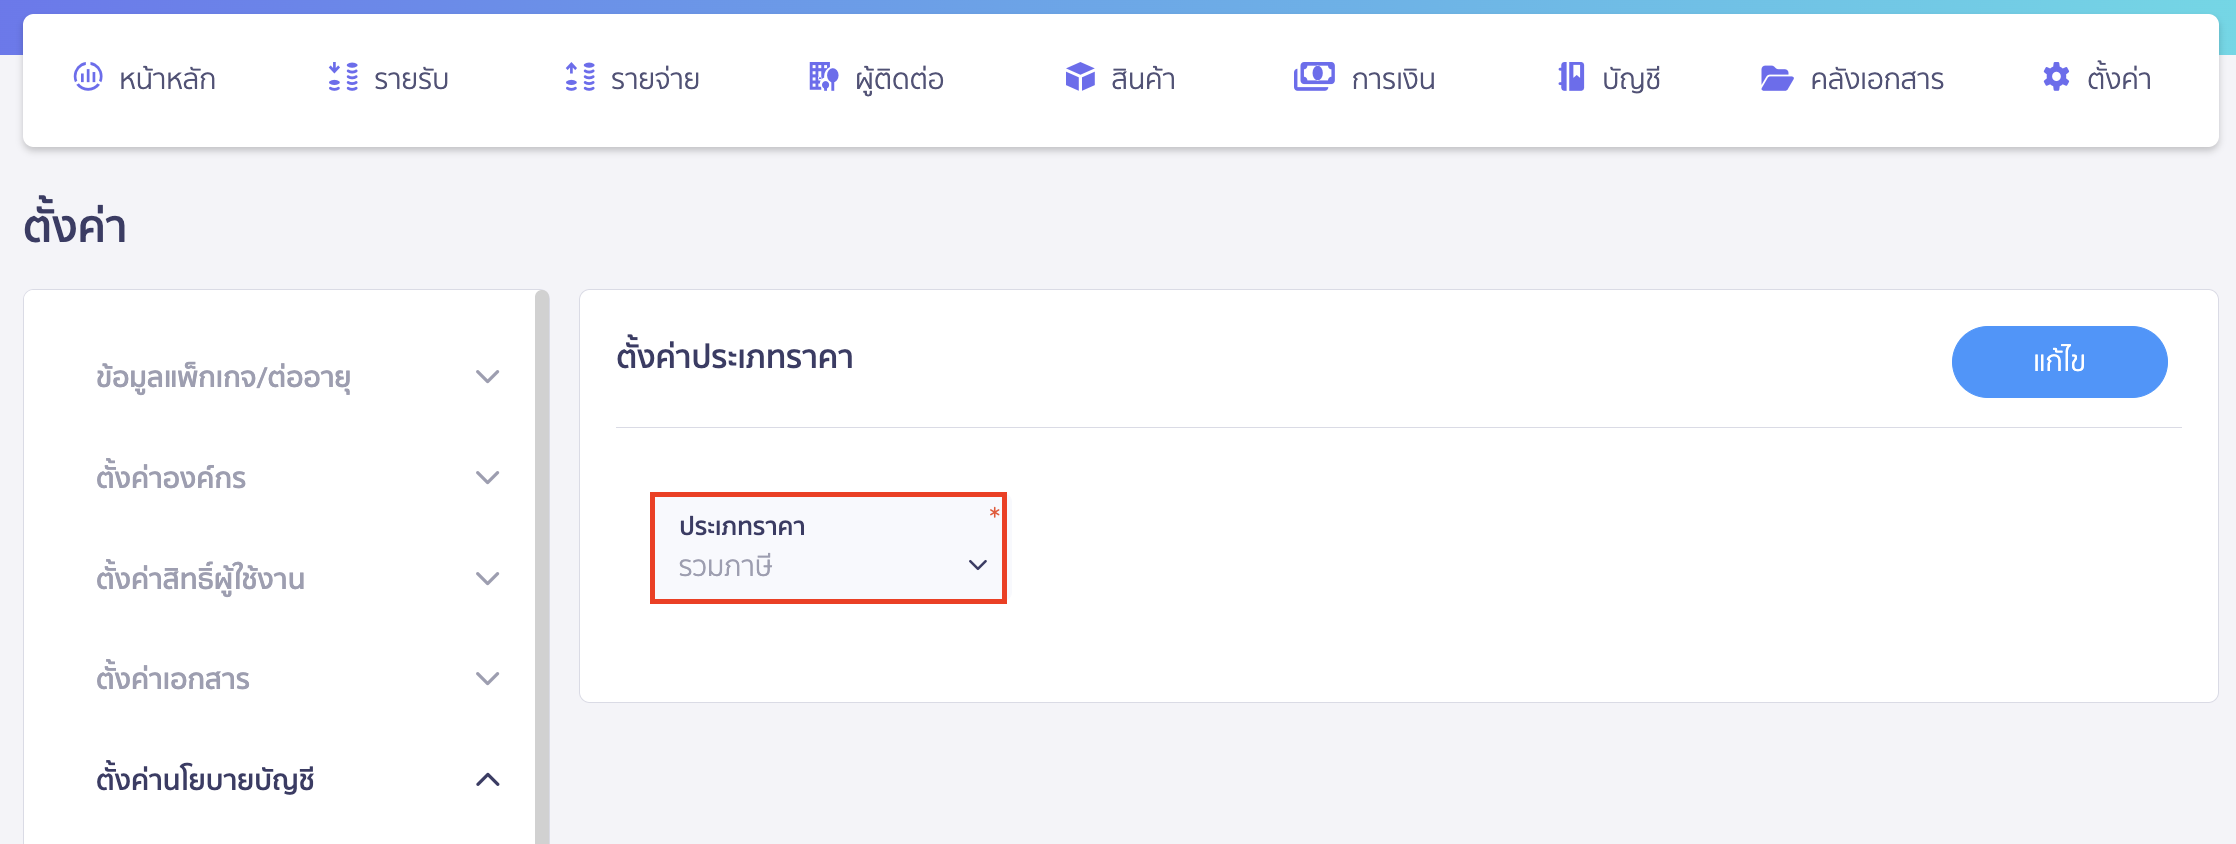Click the แก้ไข edit button
This screenshot has height=844, width=2236.
[2058, 362]
